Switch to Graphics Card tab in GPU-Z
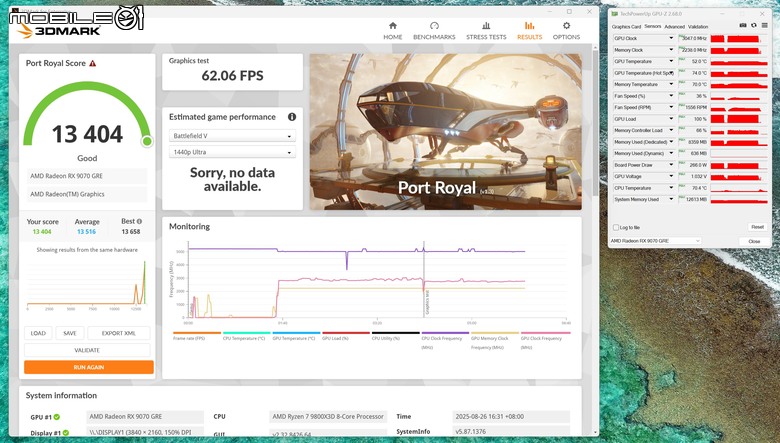 [x=626, y=26]
